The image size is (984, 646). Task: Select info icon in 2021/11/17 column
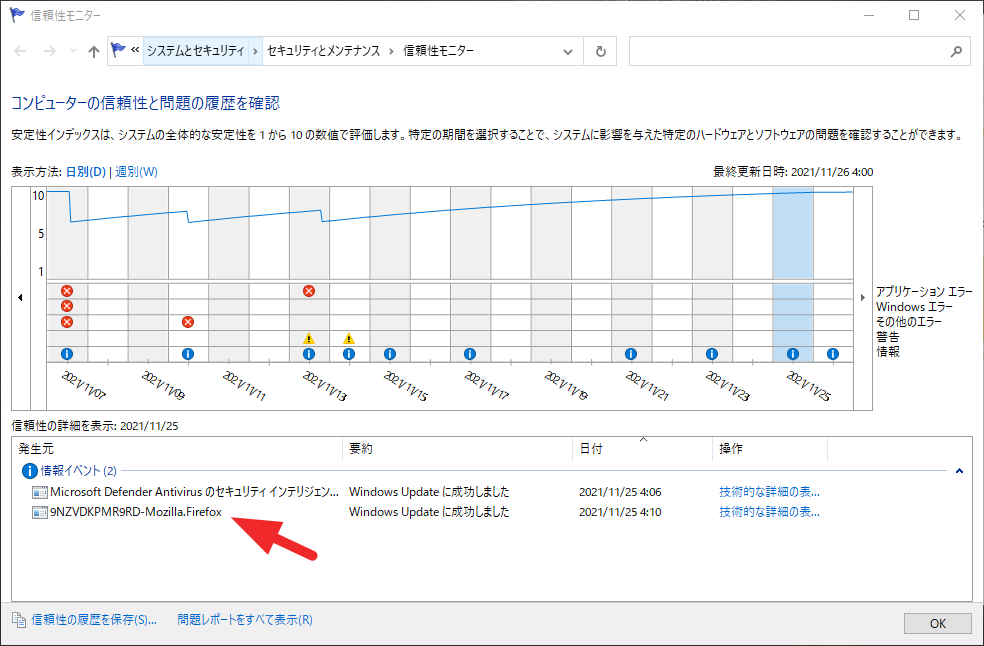(x=470, y=354)
